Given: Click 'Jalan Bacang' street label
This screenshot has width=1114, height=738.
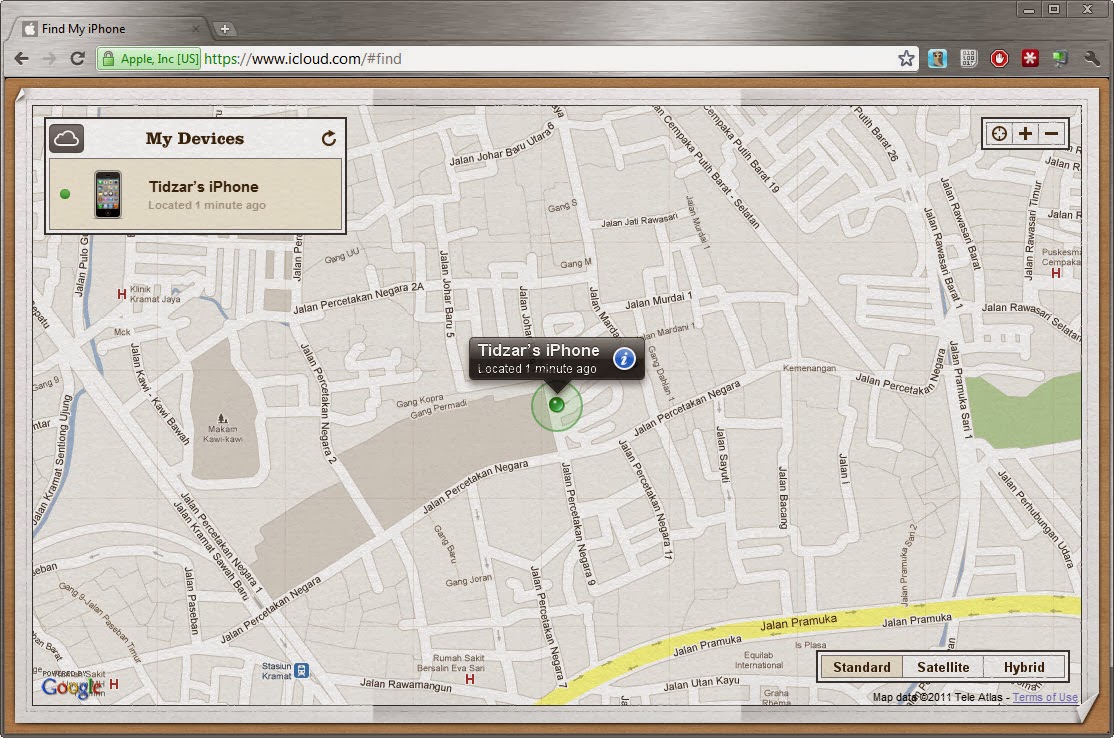Looking at the screenshot, I should [x=782, y=498].
